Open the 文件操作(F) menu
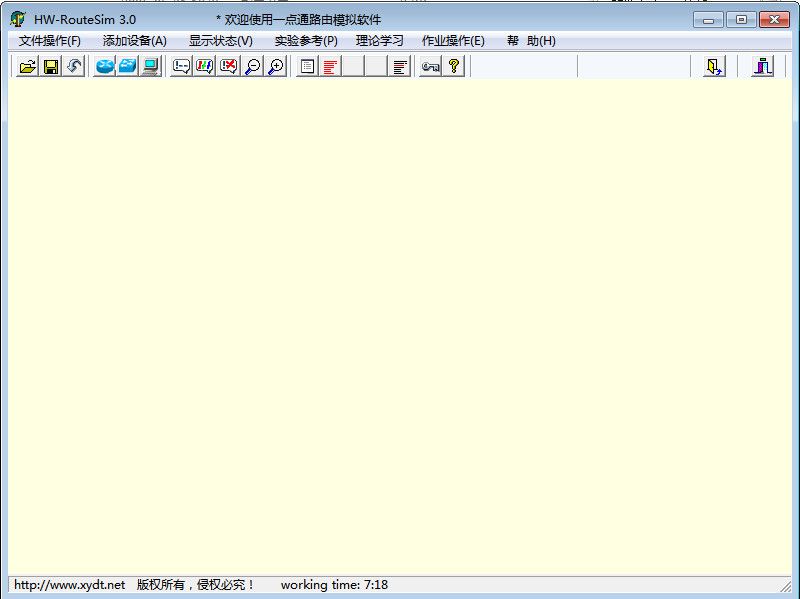Screen dimensions: 800x599 (49, 41)
